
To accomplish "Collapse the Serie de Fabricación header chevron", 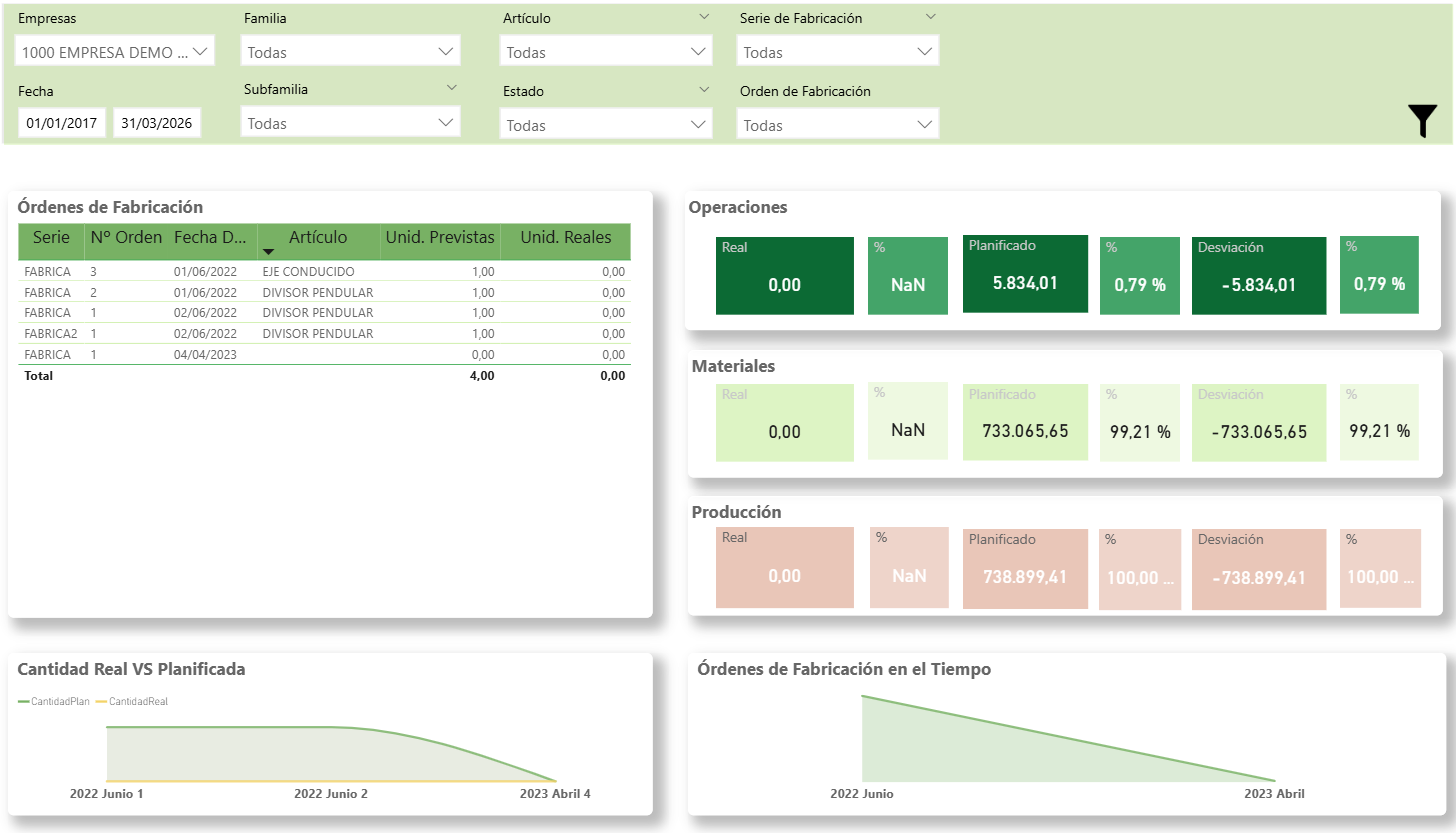I will 930,17.
